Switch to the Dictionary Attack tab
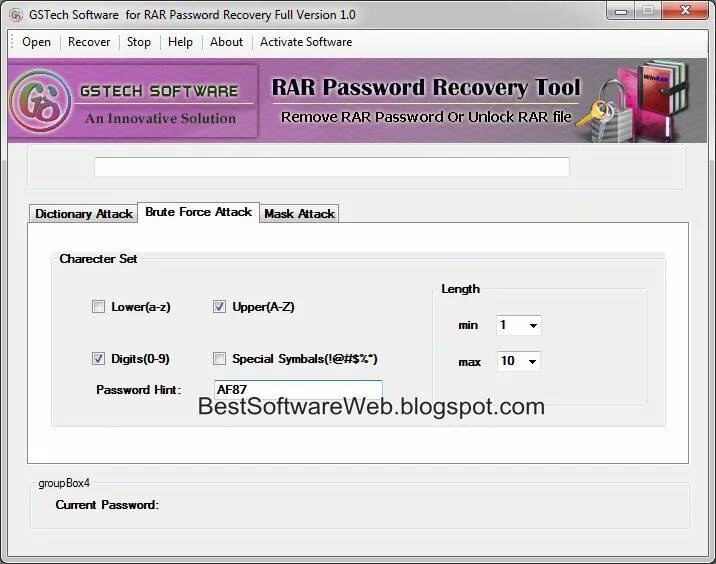Image resolution: width=716 pixels, height=564 pixels. click(84, 214)
